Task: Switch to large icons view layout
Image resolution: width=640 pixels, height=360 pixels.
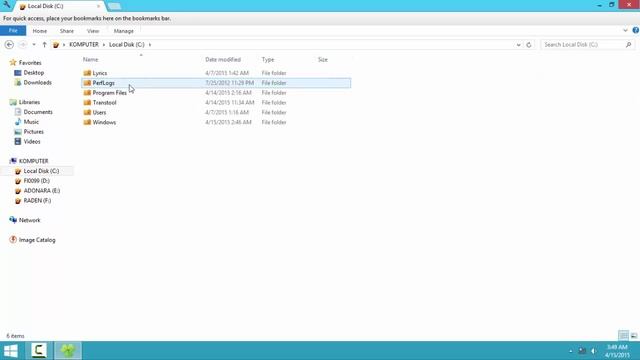Action: pos(634,336)
